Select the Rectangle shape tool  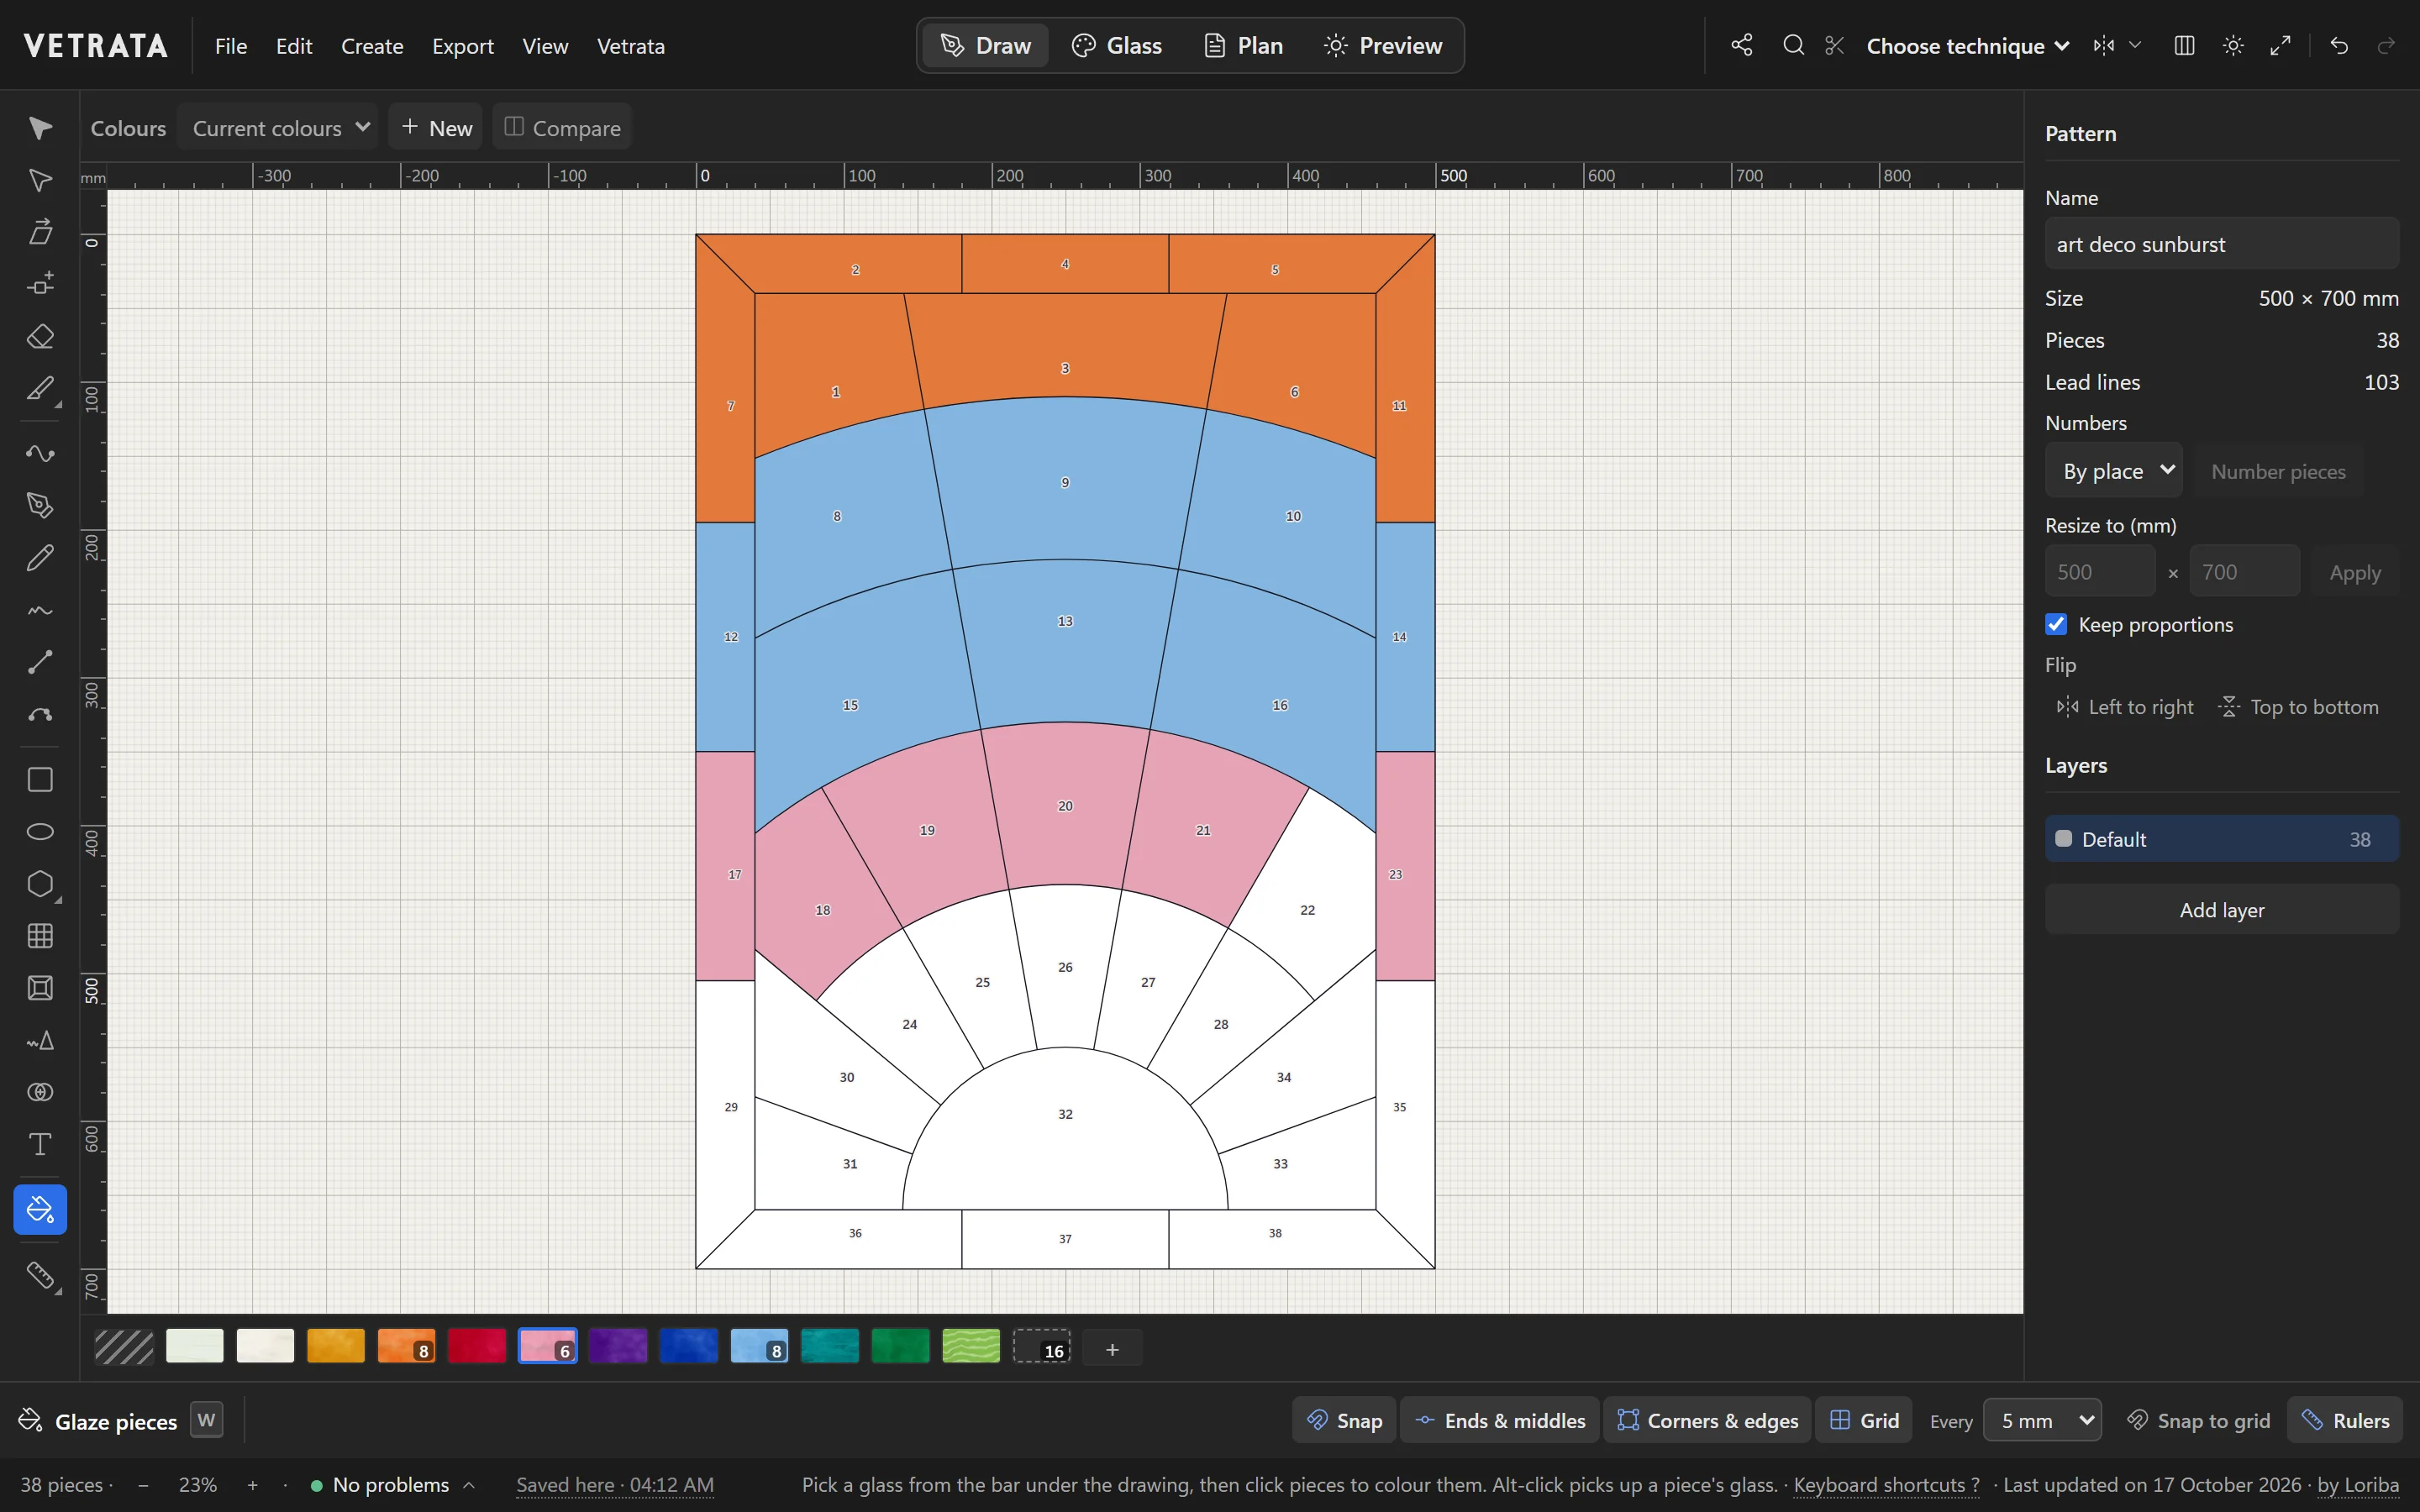click(40, 779)
